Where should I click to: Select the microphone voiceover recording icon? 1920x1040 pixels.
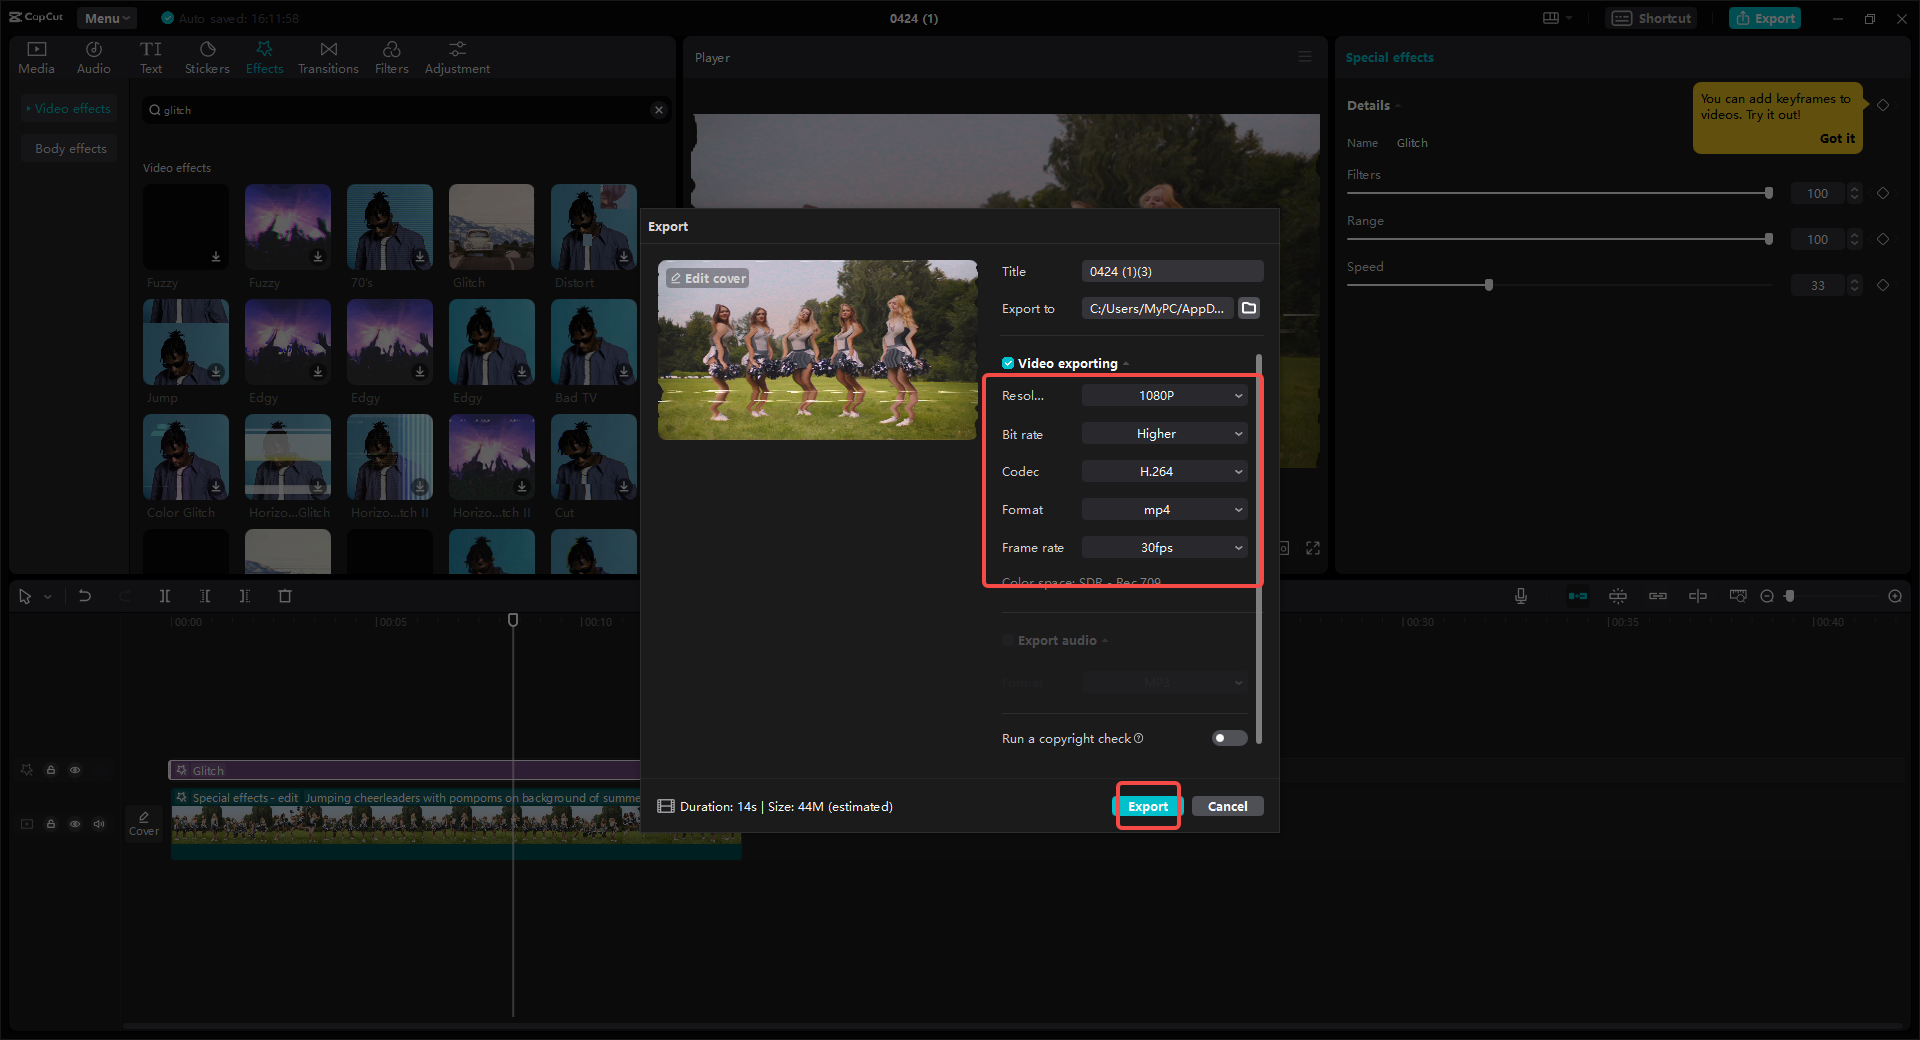pyautogui.click(x=1520, y=595)
